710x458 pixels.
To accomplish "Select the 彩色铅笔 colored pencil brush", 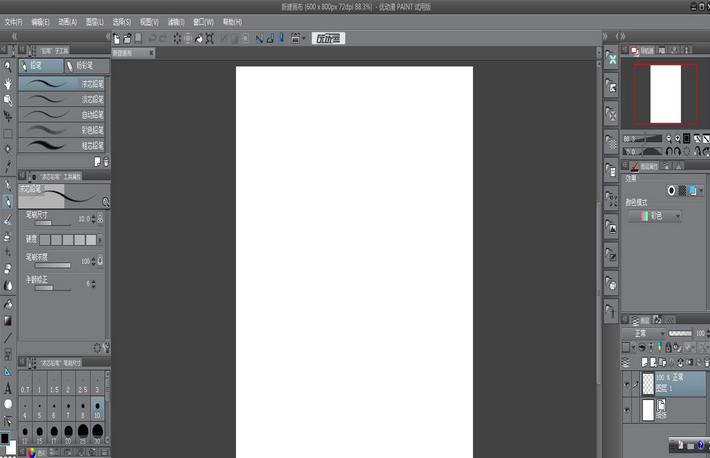I will pyautogui.click(x=62, y=130).
